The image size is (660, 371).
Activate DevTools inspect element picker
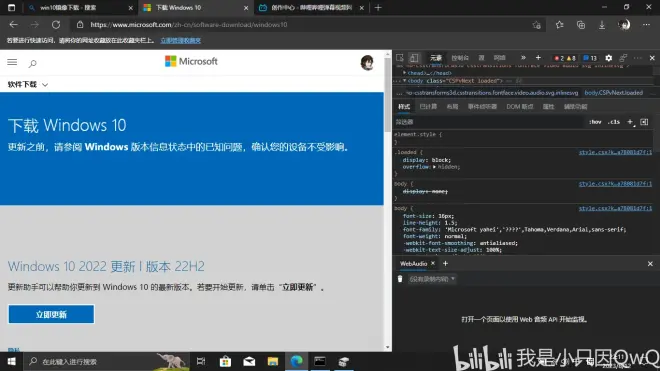[400, 58]
